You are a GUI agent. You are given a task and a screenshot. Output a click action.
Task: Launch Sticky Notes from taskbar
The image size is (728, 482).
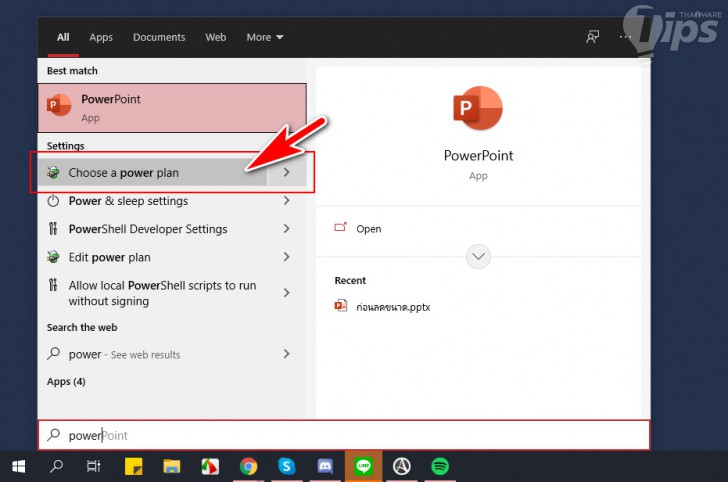[x=134, y=466]
